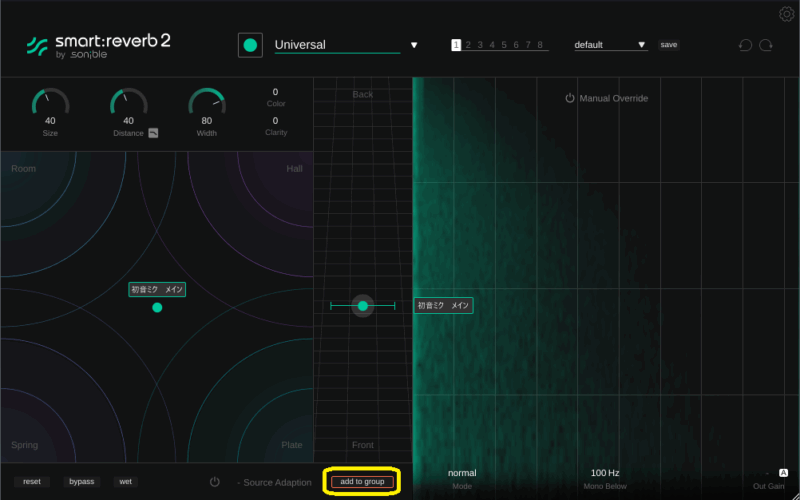Viewport: 800px width, 500px height.
Task: Click the Color value 0
Action: click(x=276, y=92)
